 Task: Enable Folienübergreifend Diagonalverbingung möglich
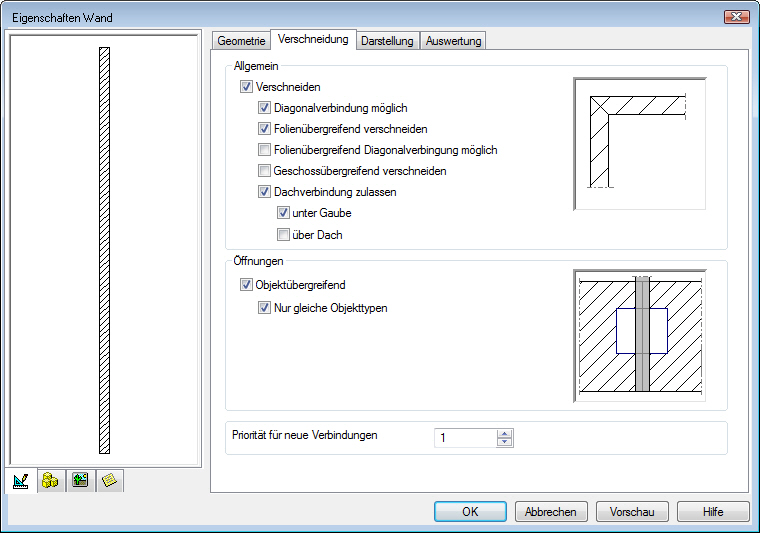point(264,150)
